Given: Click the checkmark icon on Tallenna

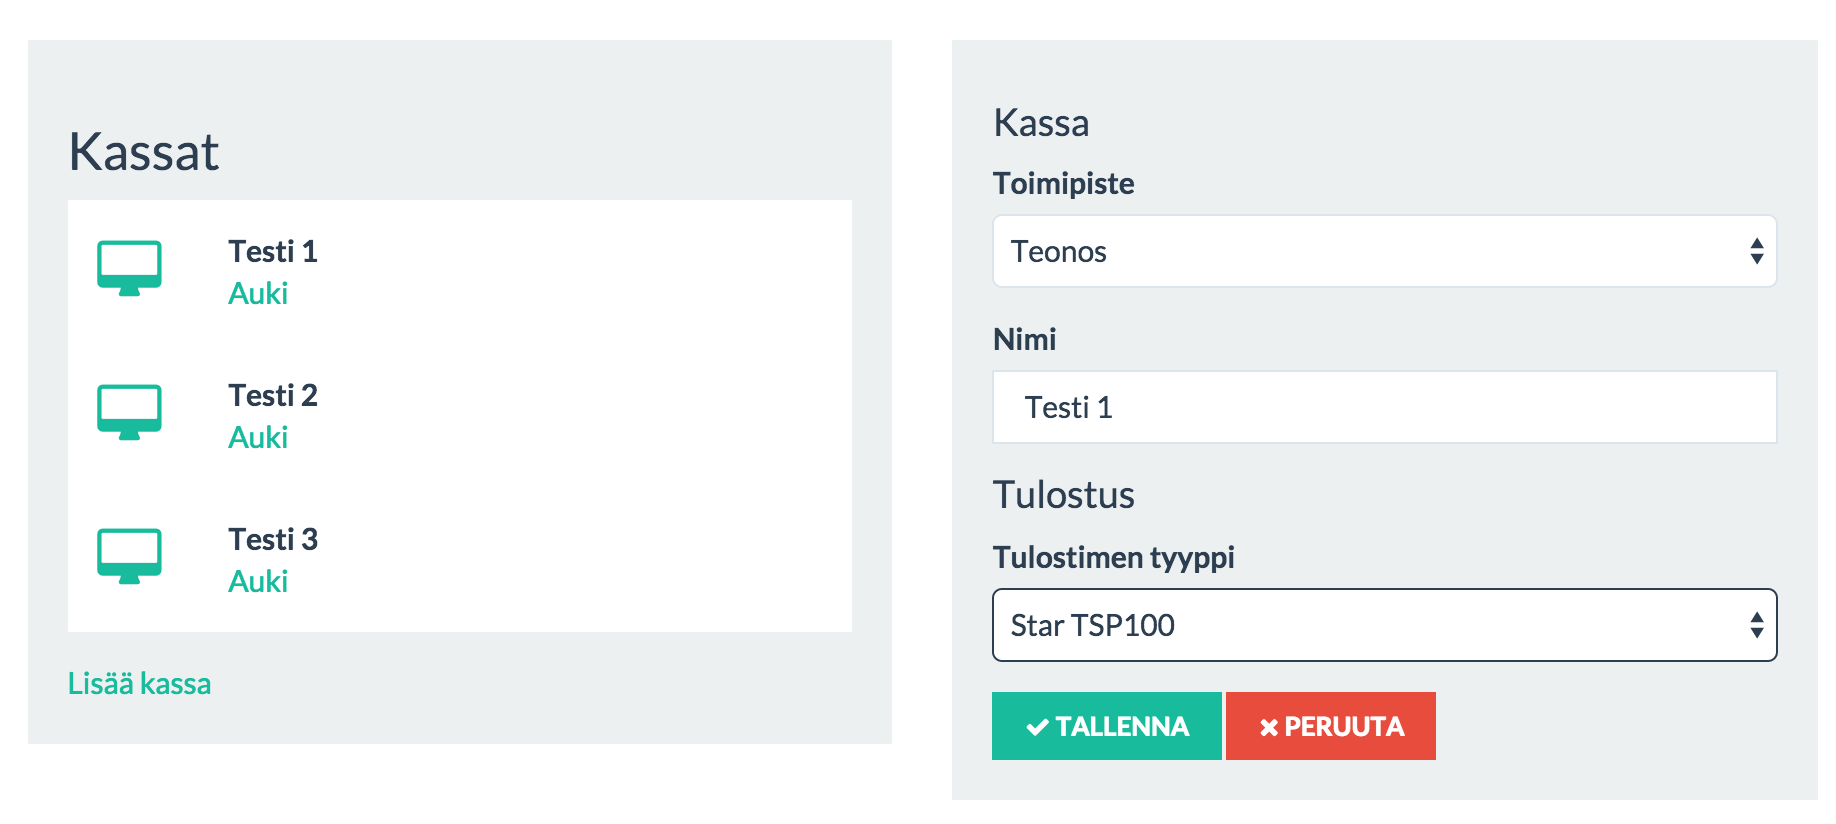Looking at the screenshot, I should 1038,727.
